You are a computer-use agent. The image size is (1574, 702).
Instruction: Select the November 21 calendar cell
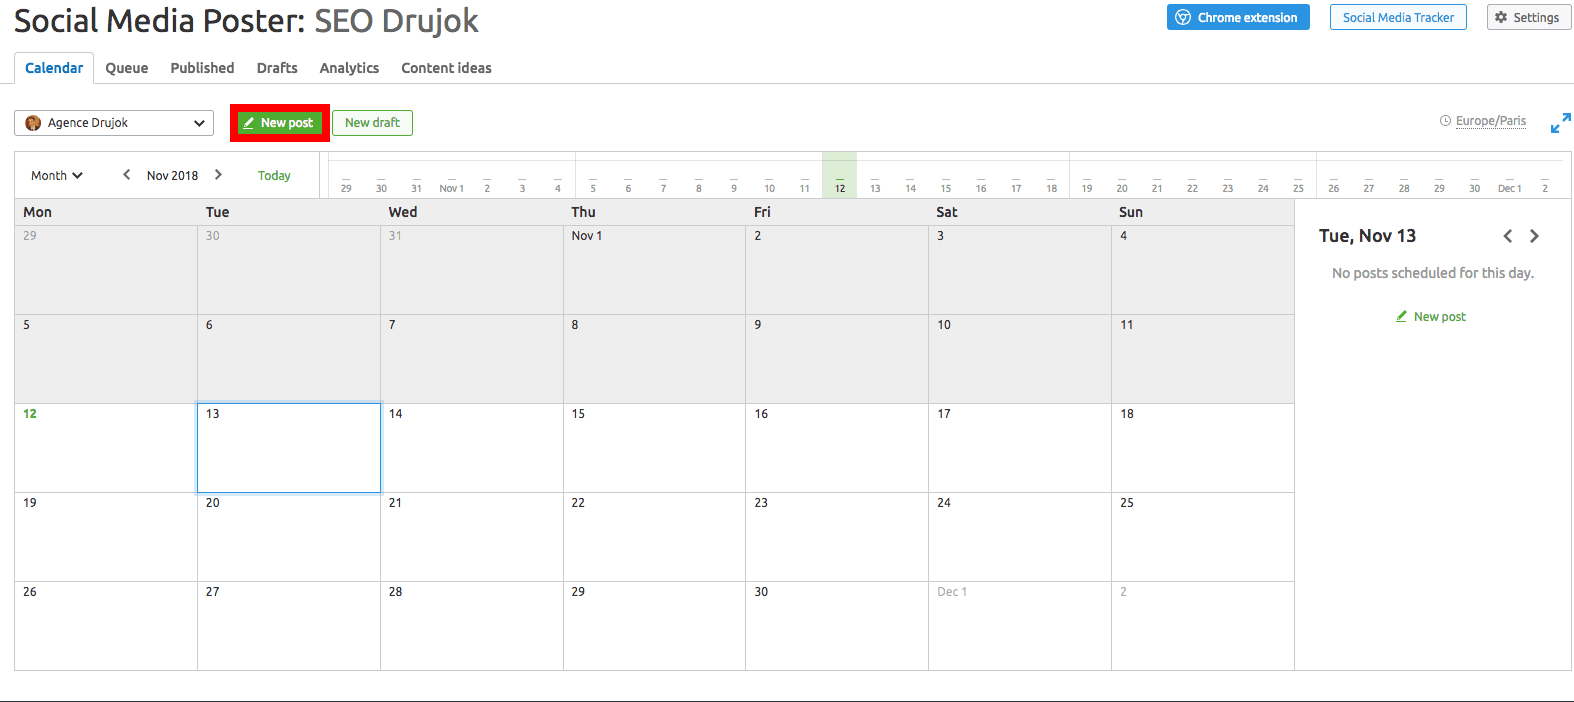472,537
